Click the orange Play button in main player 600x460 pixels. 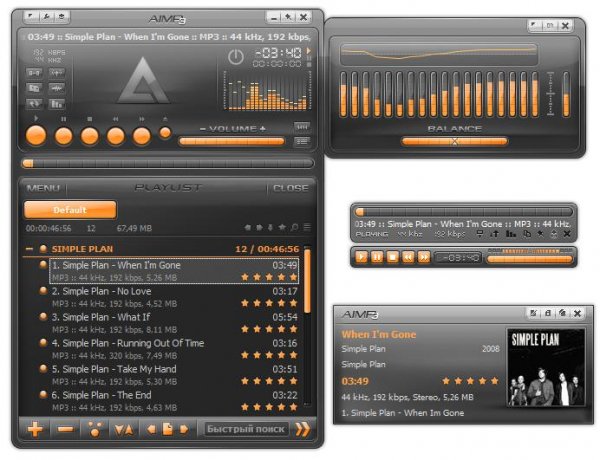pos(36,136)
